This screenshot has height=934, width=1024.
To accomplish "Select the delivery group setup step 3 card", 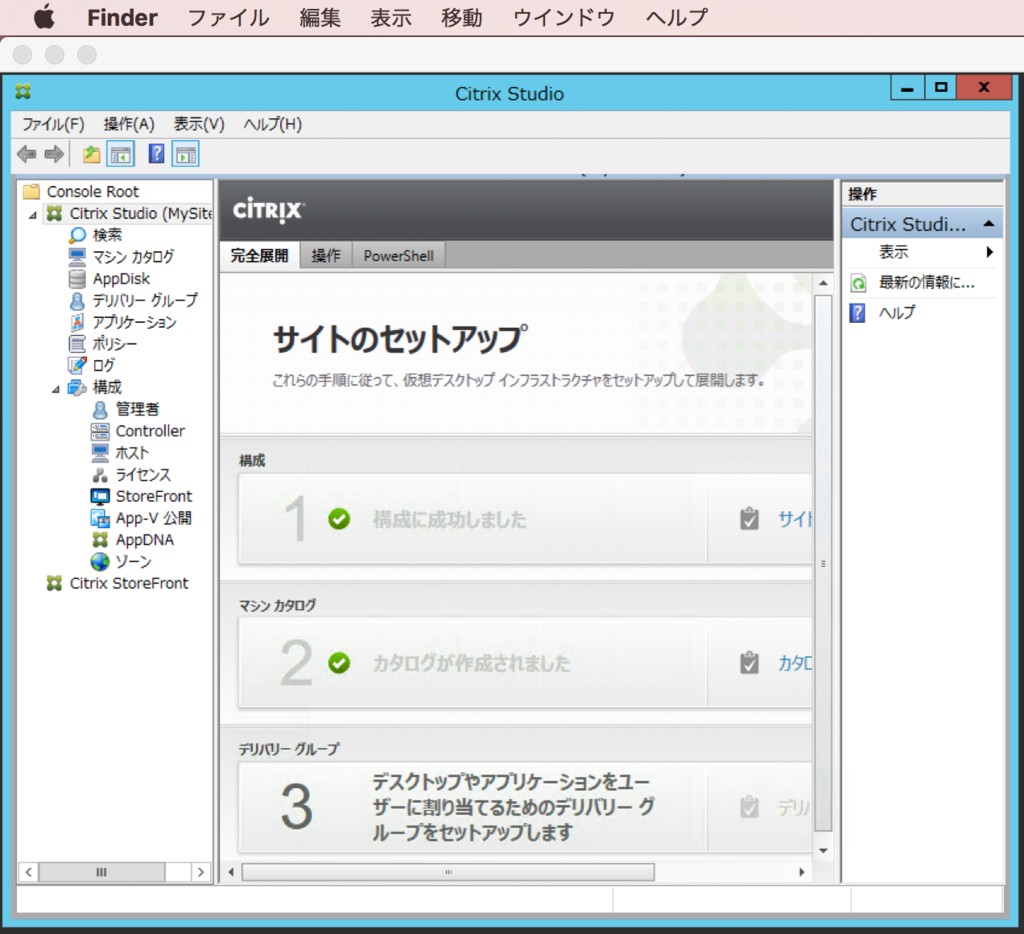I will (473, 807).
